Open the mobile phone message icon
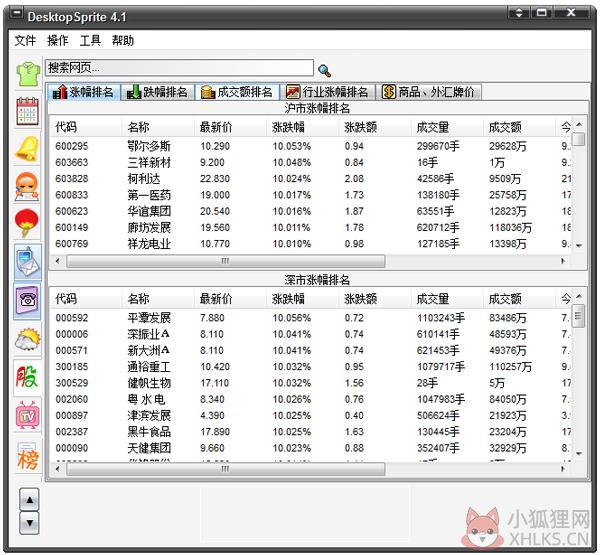The image size is (600, 555). click(x=28, y=262)
